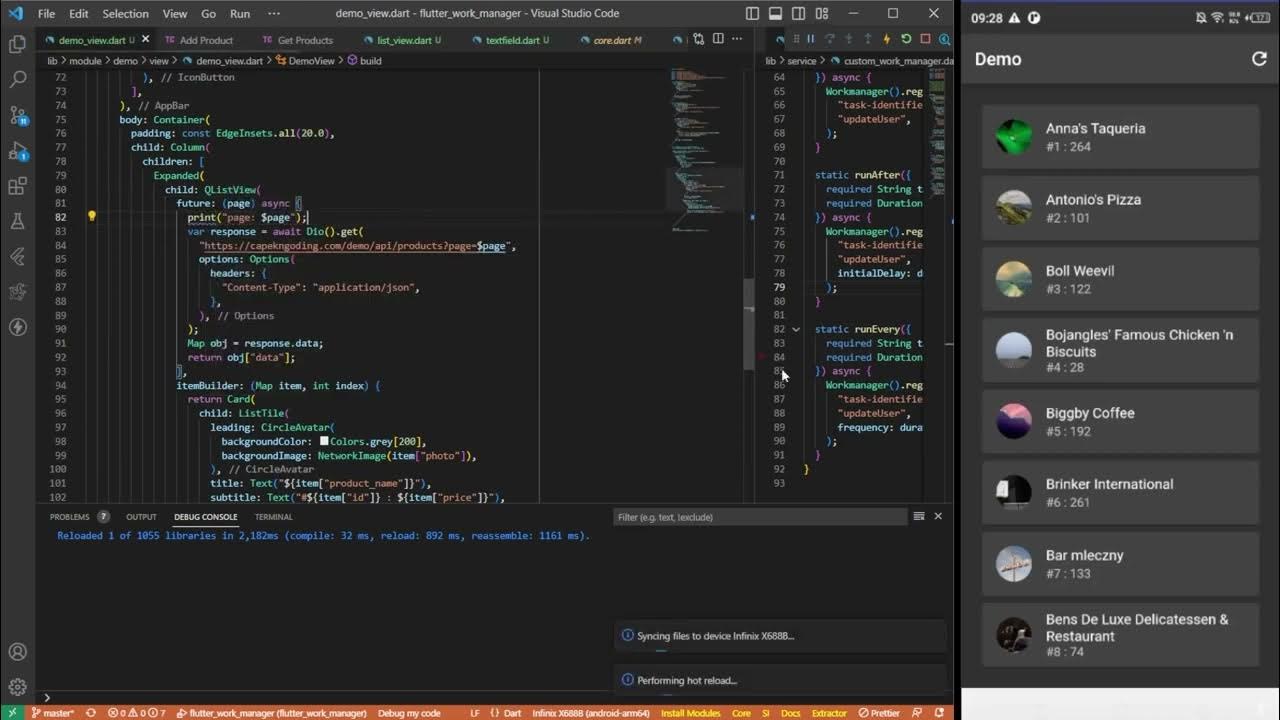The width and height of the screenshot is (1280, 720).
Task: Click Install Modules in status bar
Action: tap(691, 713)
